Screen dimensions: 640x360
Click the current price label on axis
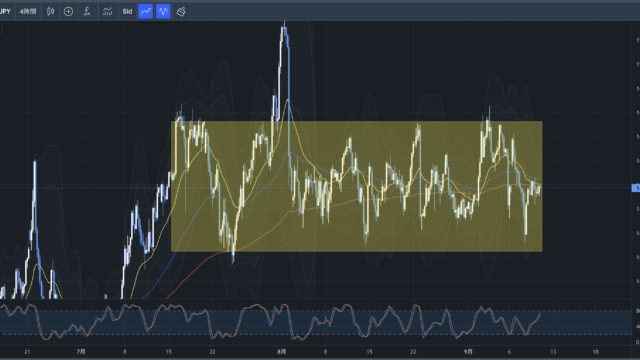coord(636,188)
